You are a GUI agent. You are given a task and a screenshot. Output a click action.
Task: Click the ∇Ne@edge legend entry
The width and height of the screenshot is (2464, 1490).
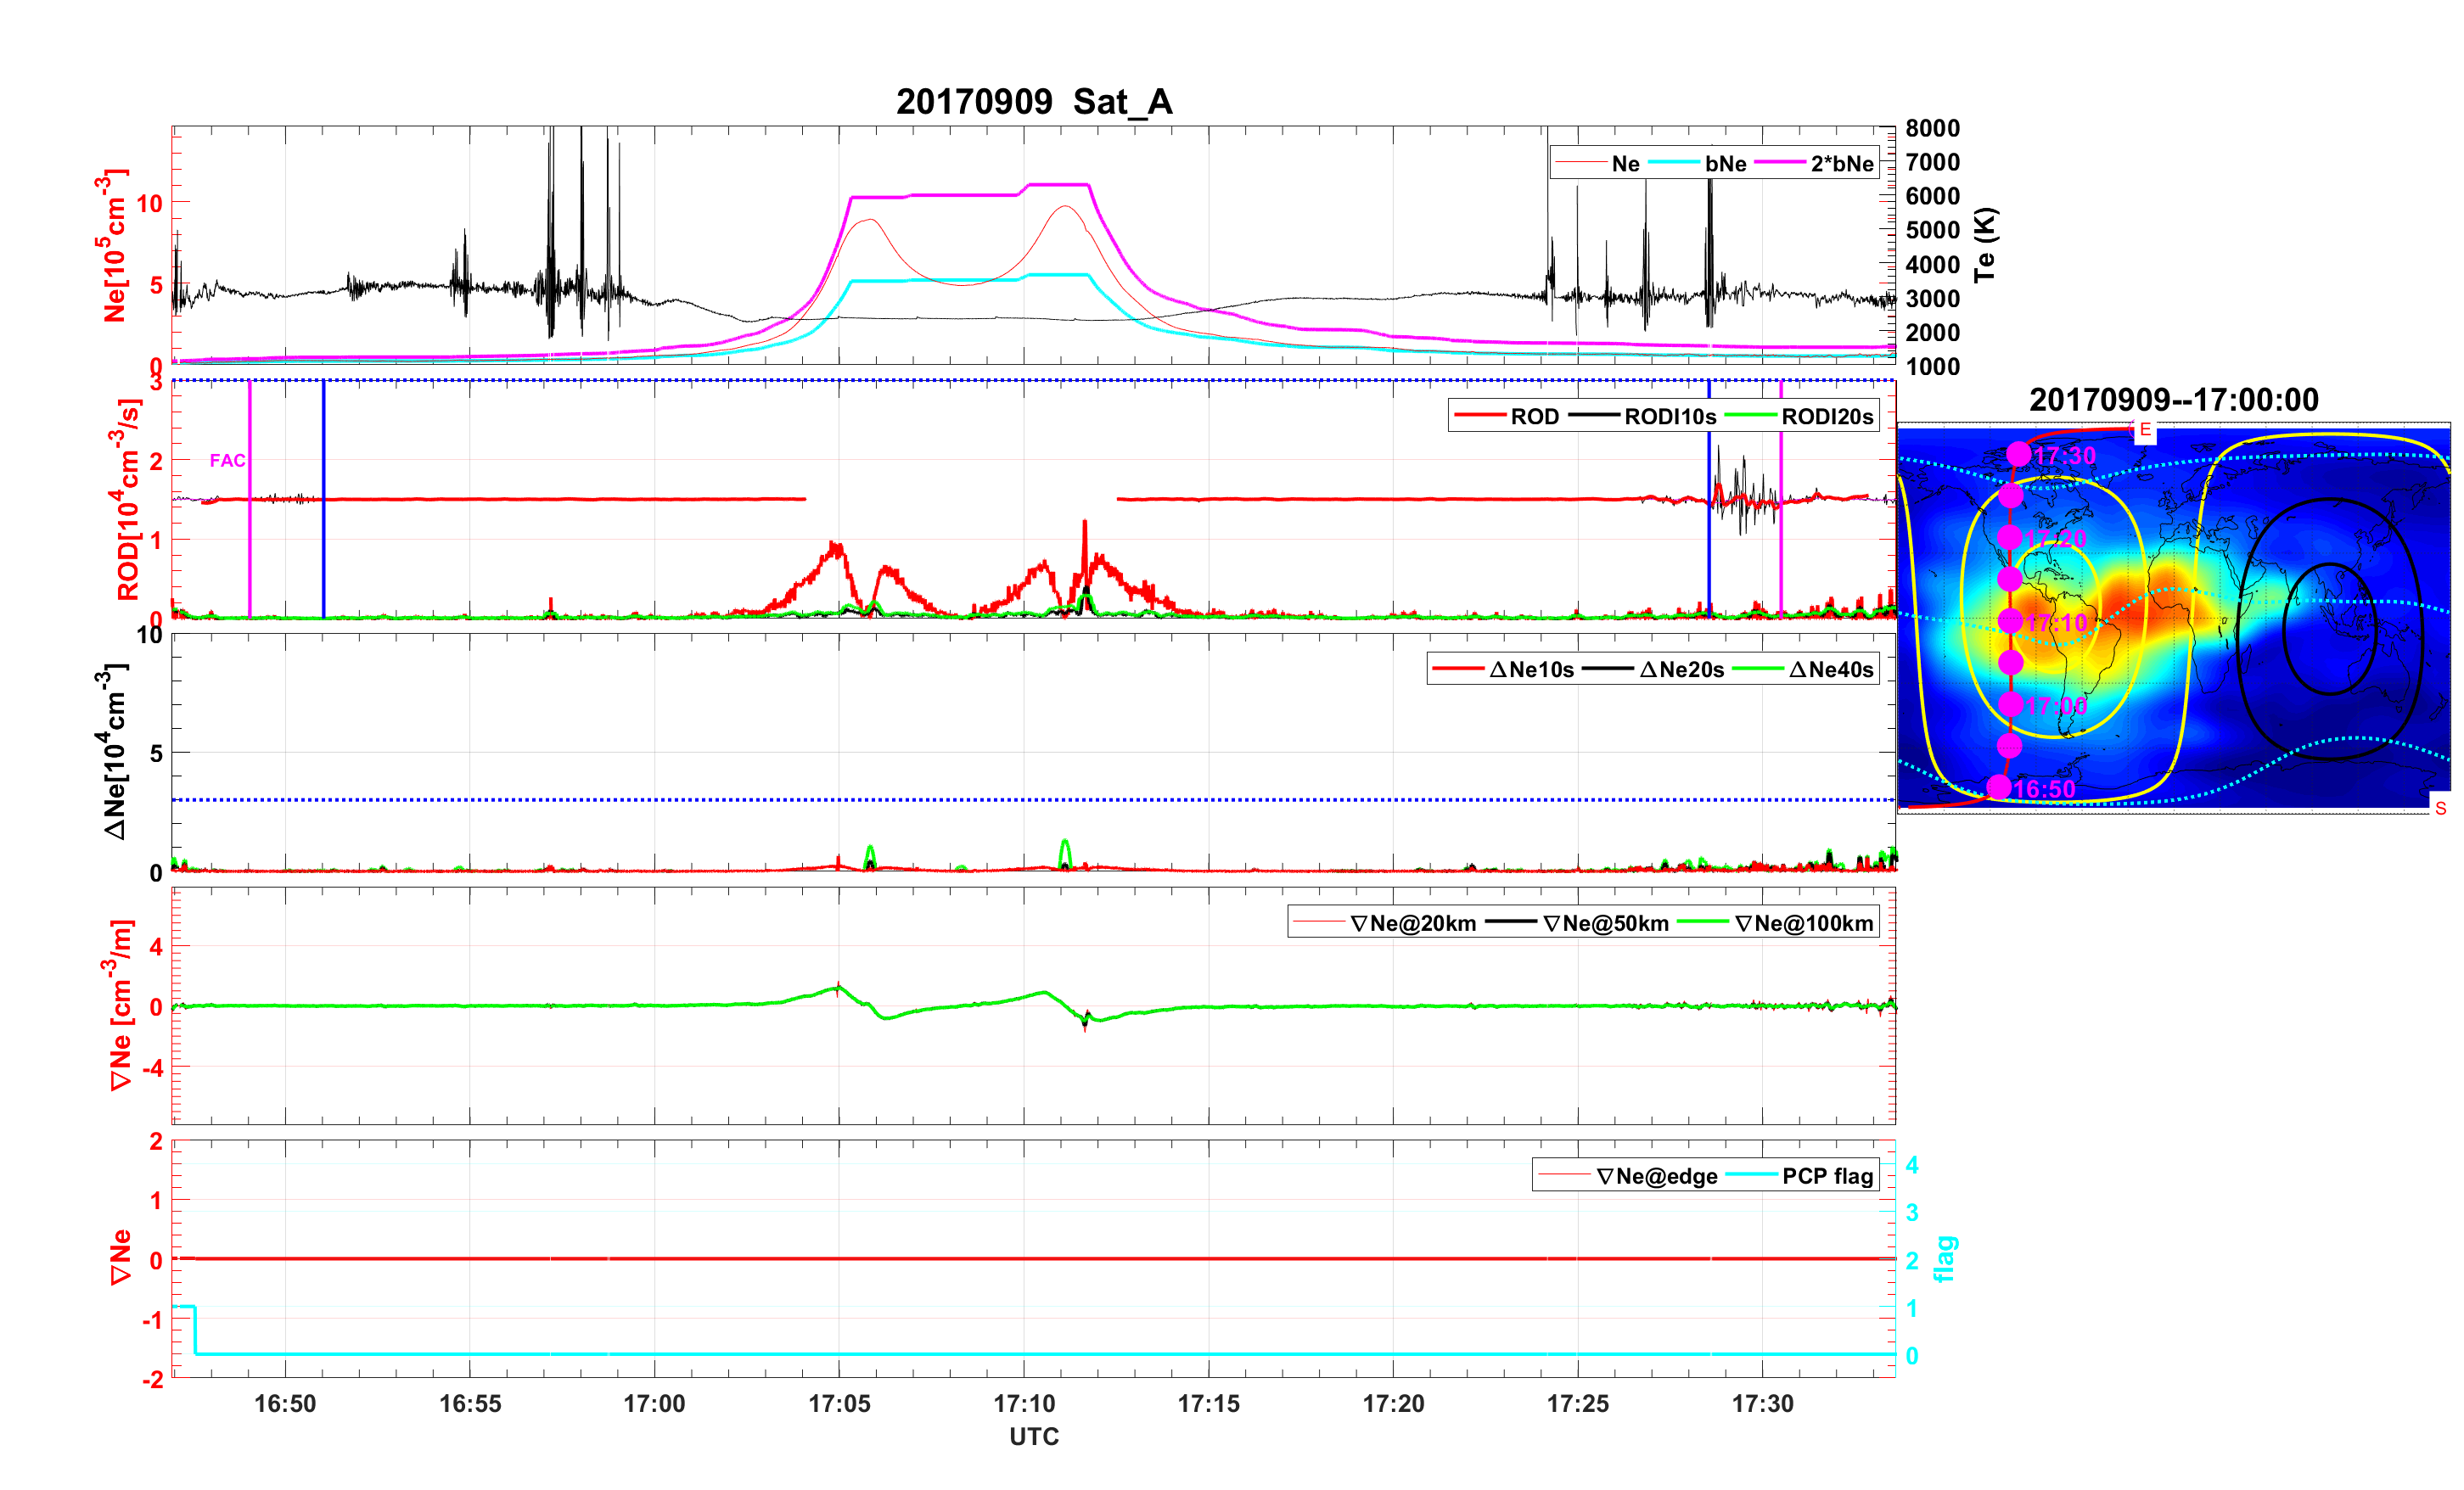click(x=1656, y=1177)
